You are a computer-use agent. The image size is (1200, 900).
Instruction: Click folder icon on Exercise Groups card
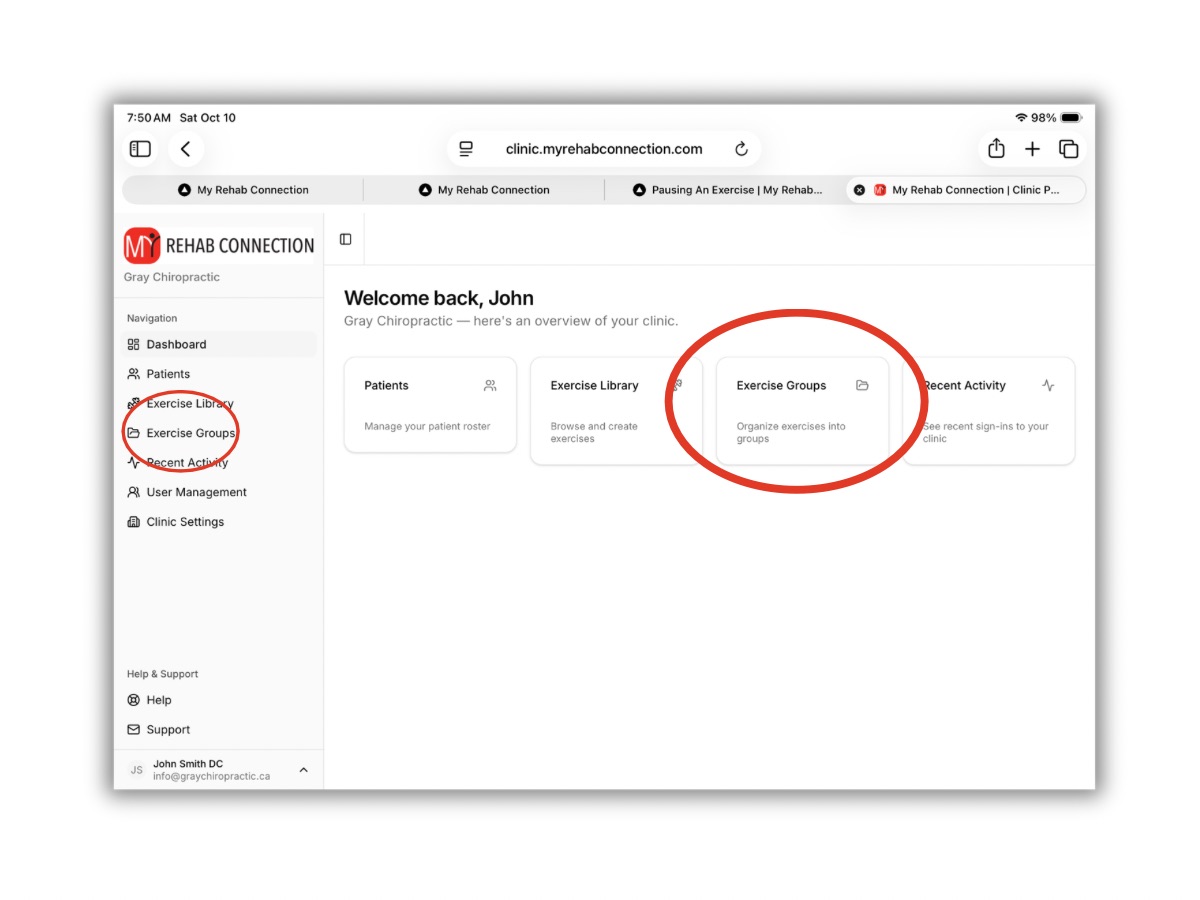point(862,385)
